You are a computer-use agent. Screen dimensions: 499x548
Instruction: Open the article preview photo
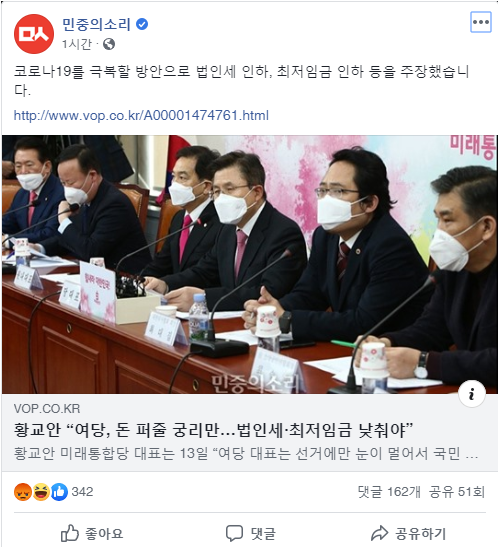pyautogui.click(x=250, y=264)
